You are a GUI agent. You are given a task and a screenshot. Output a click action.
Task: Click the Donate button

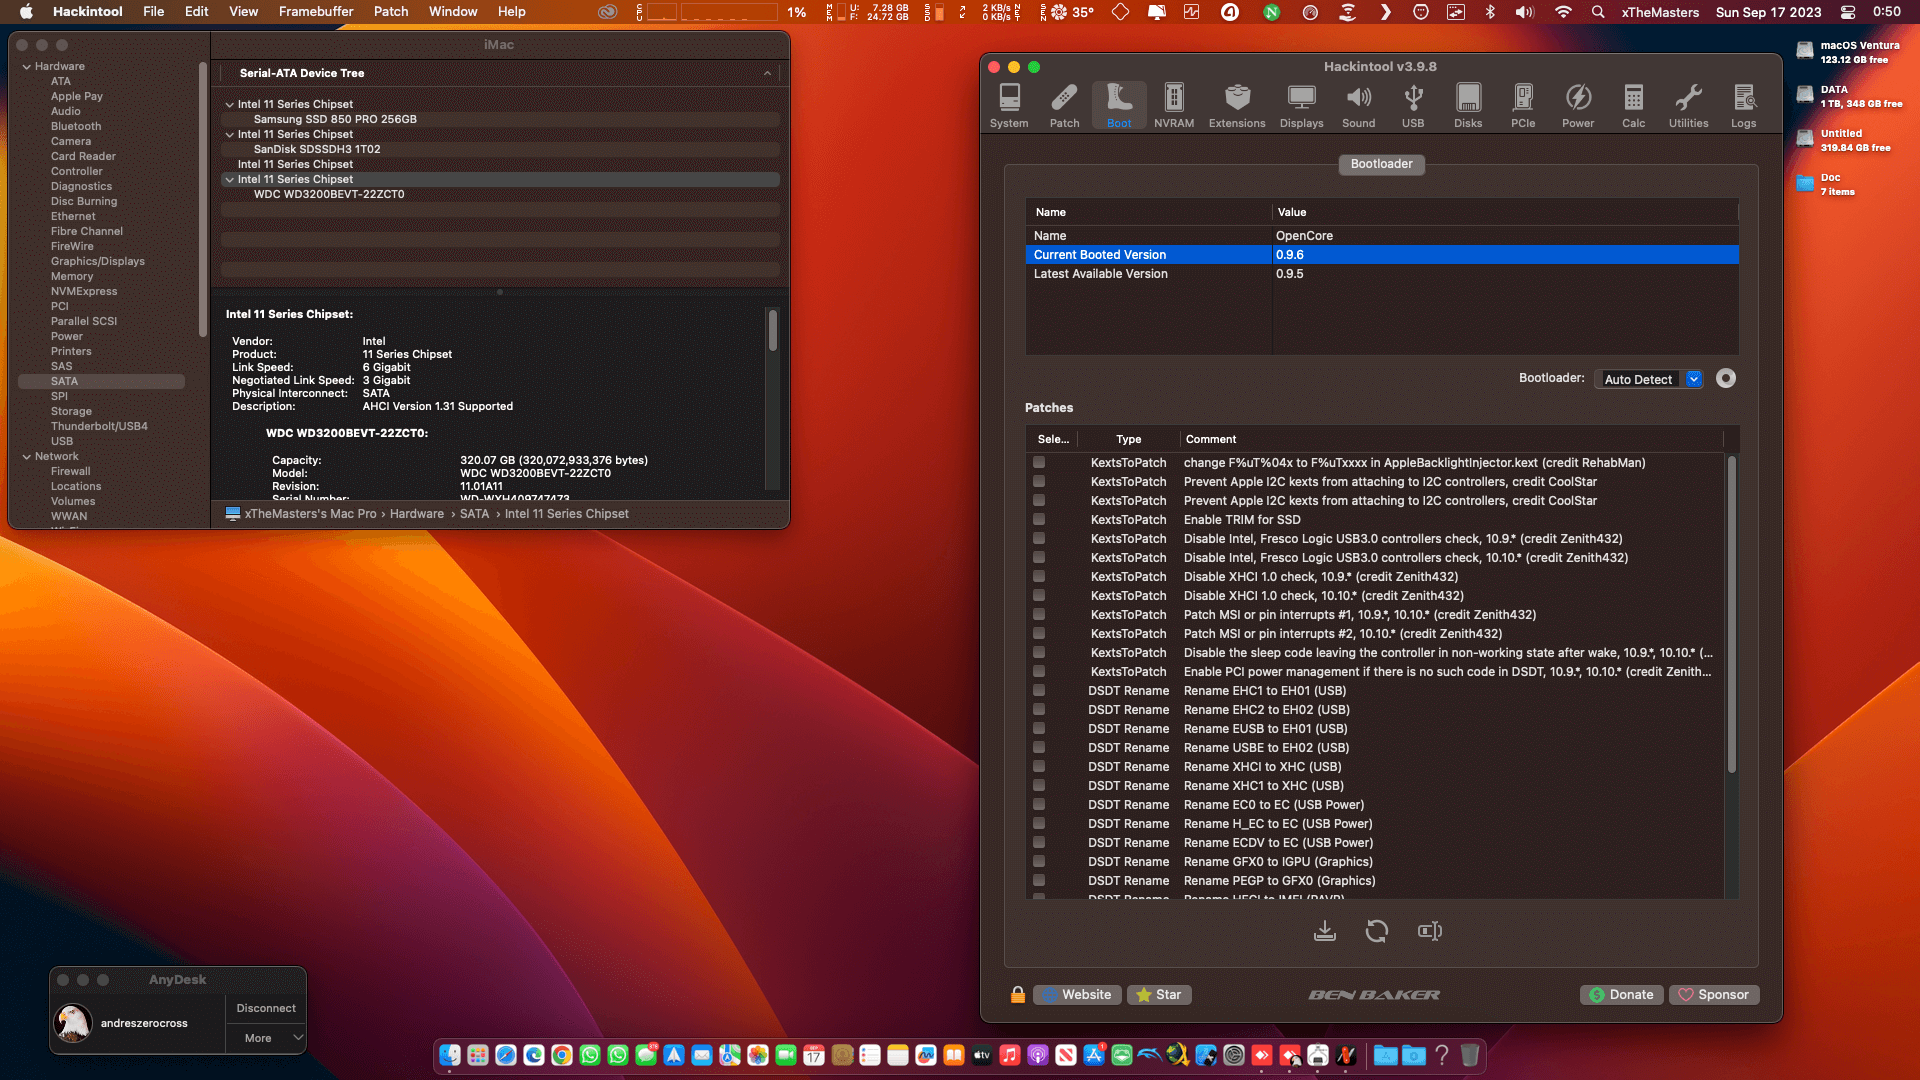(x=1621, y=995)
